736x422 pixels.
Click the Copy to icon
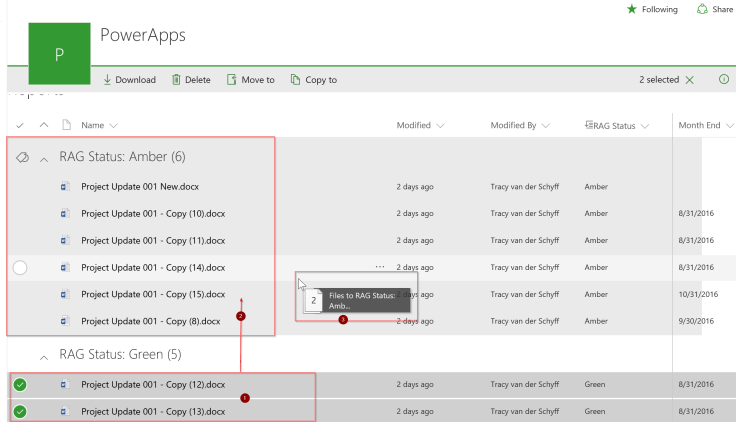click(295, 80)
